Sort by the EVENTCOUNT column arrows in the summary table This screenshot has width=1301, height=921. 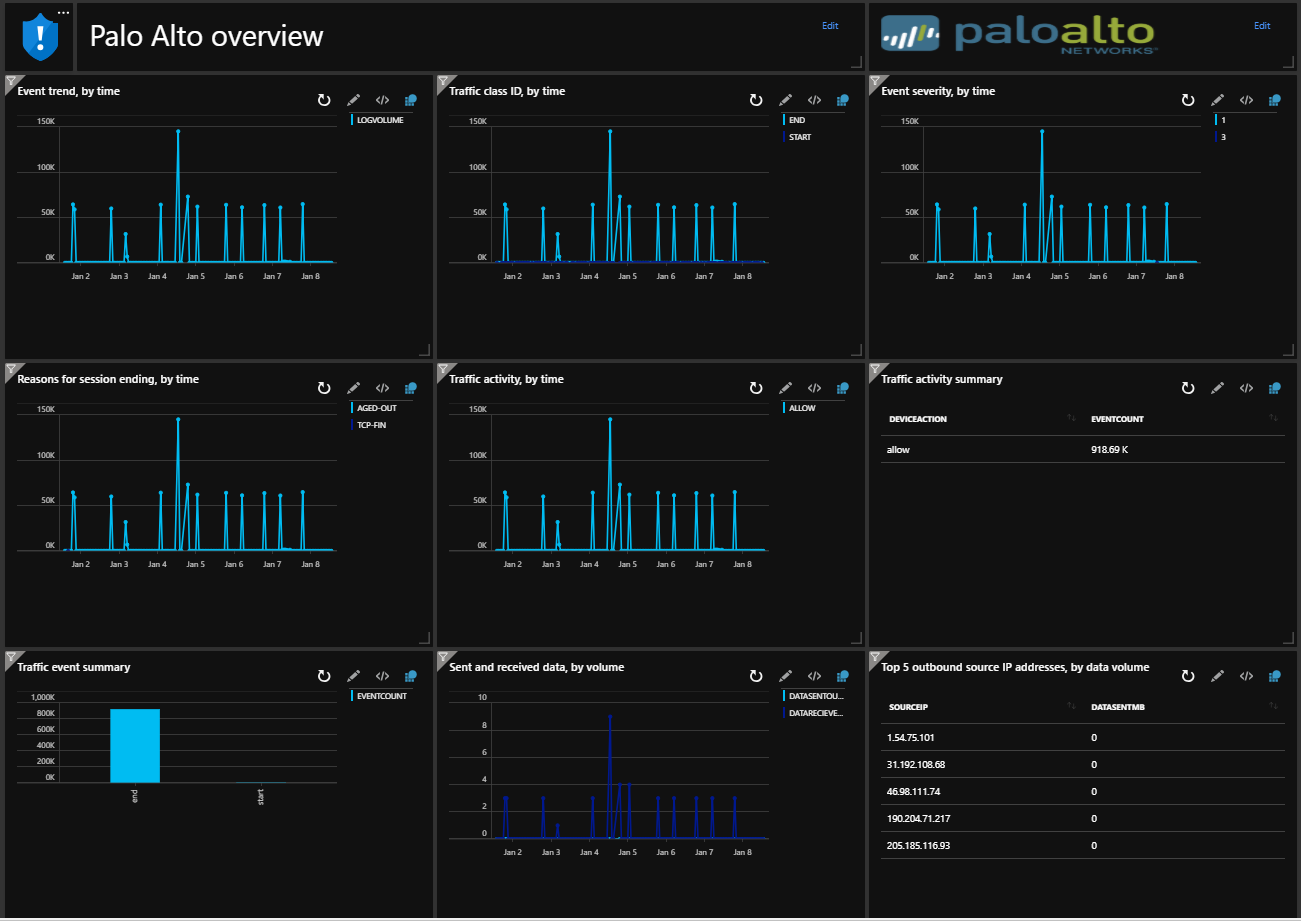tap(1274, 419)
